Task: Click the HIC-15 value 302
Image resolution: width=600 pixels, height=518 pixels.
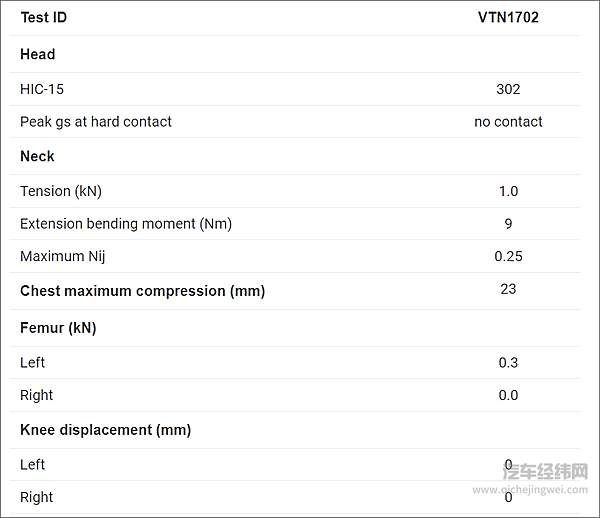Action: pos(508,89)
